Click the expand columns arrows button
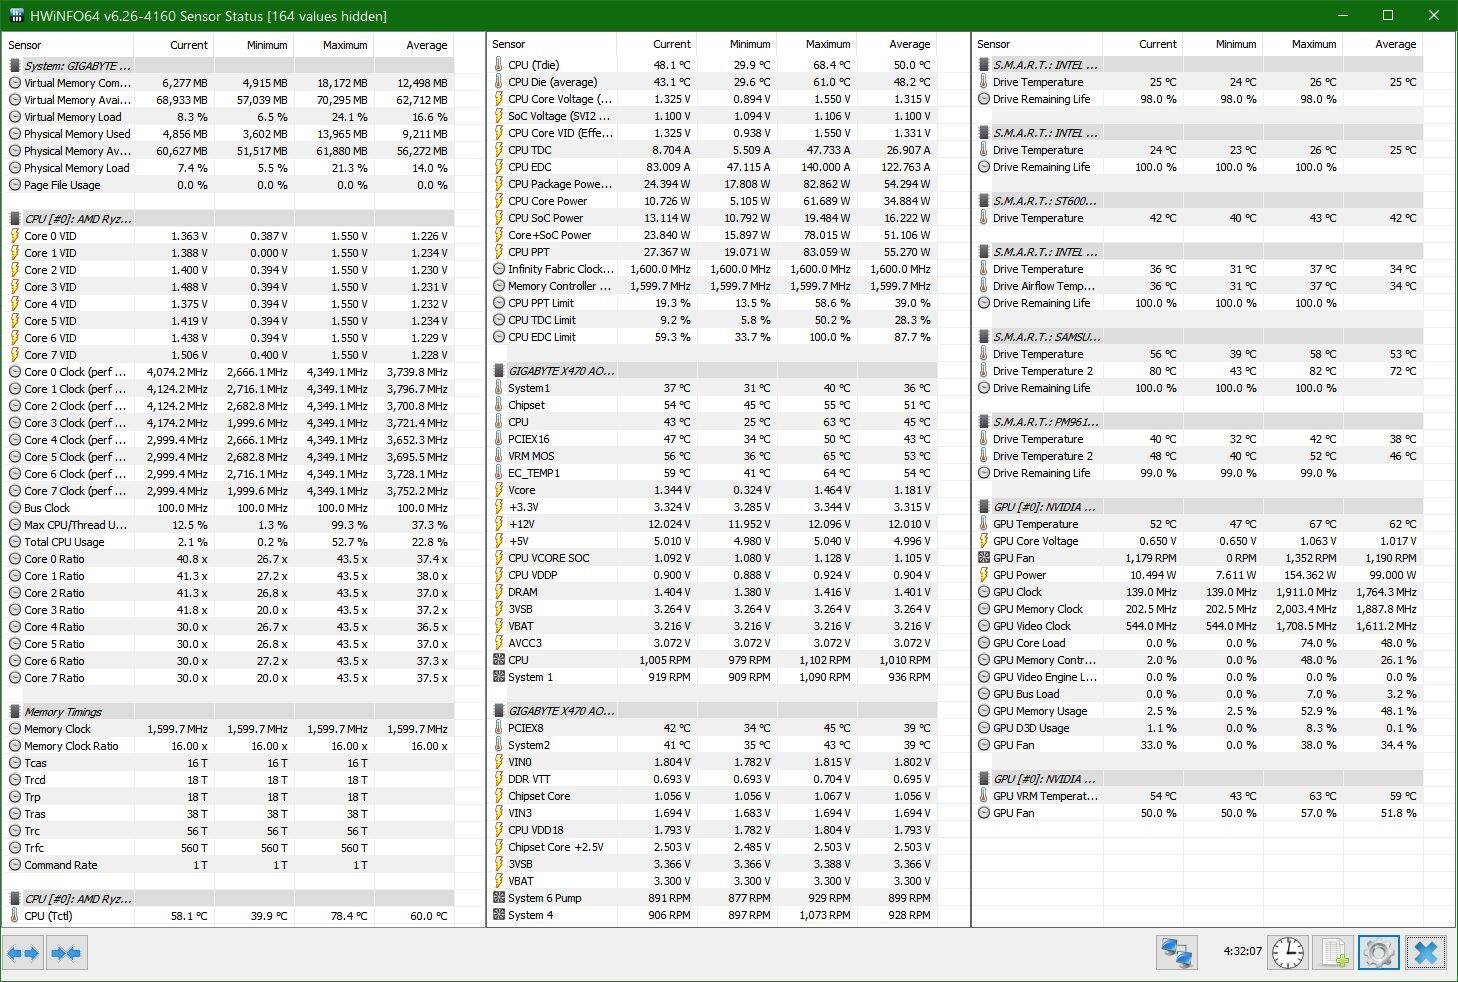This screenshot has height=982, width=1458. 23,953
